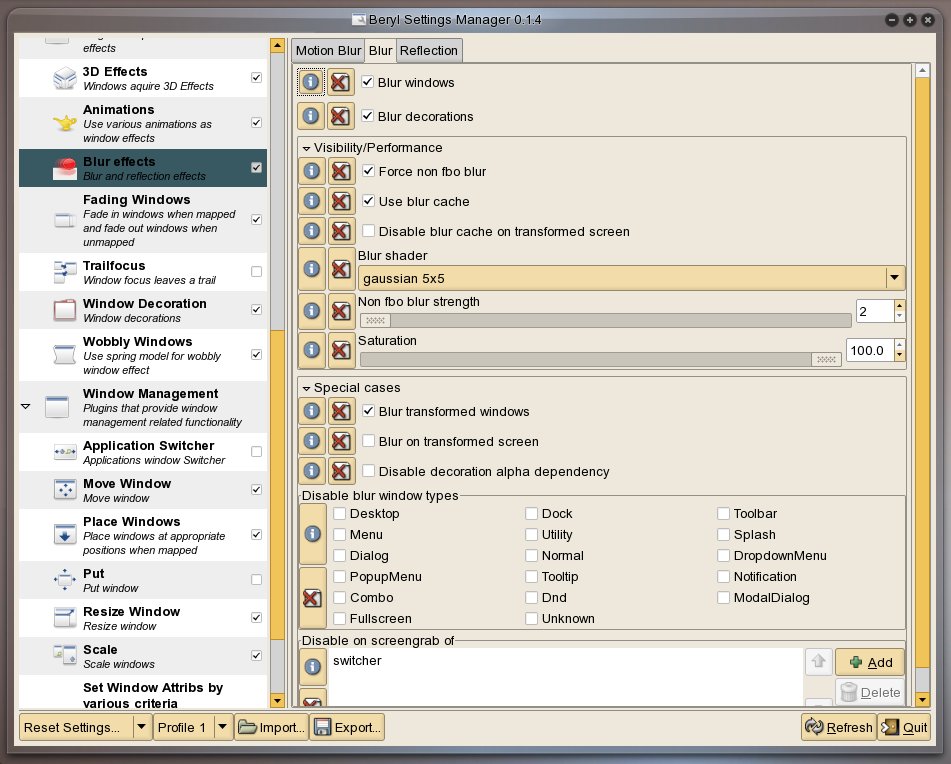951x764 pixels.
Task: Click the Import button
Action: pos(272,727)
